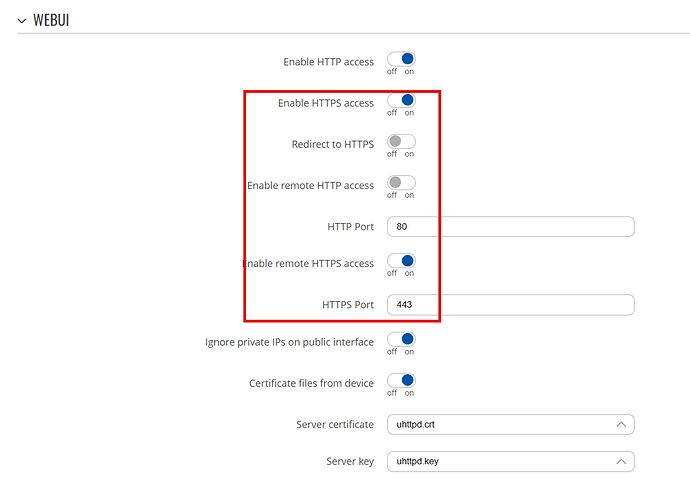The height and width of the screenshot is (488, 690).
Task: Toggle Enable HTTP access switch
Action: [401, 59]
